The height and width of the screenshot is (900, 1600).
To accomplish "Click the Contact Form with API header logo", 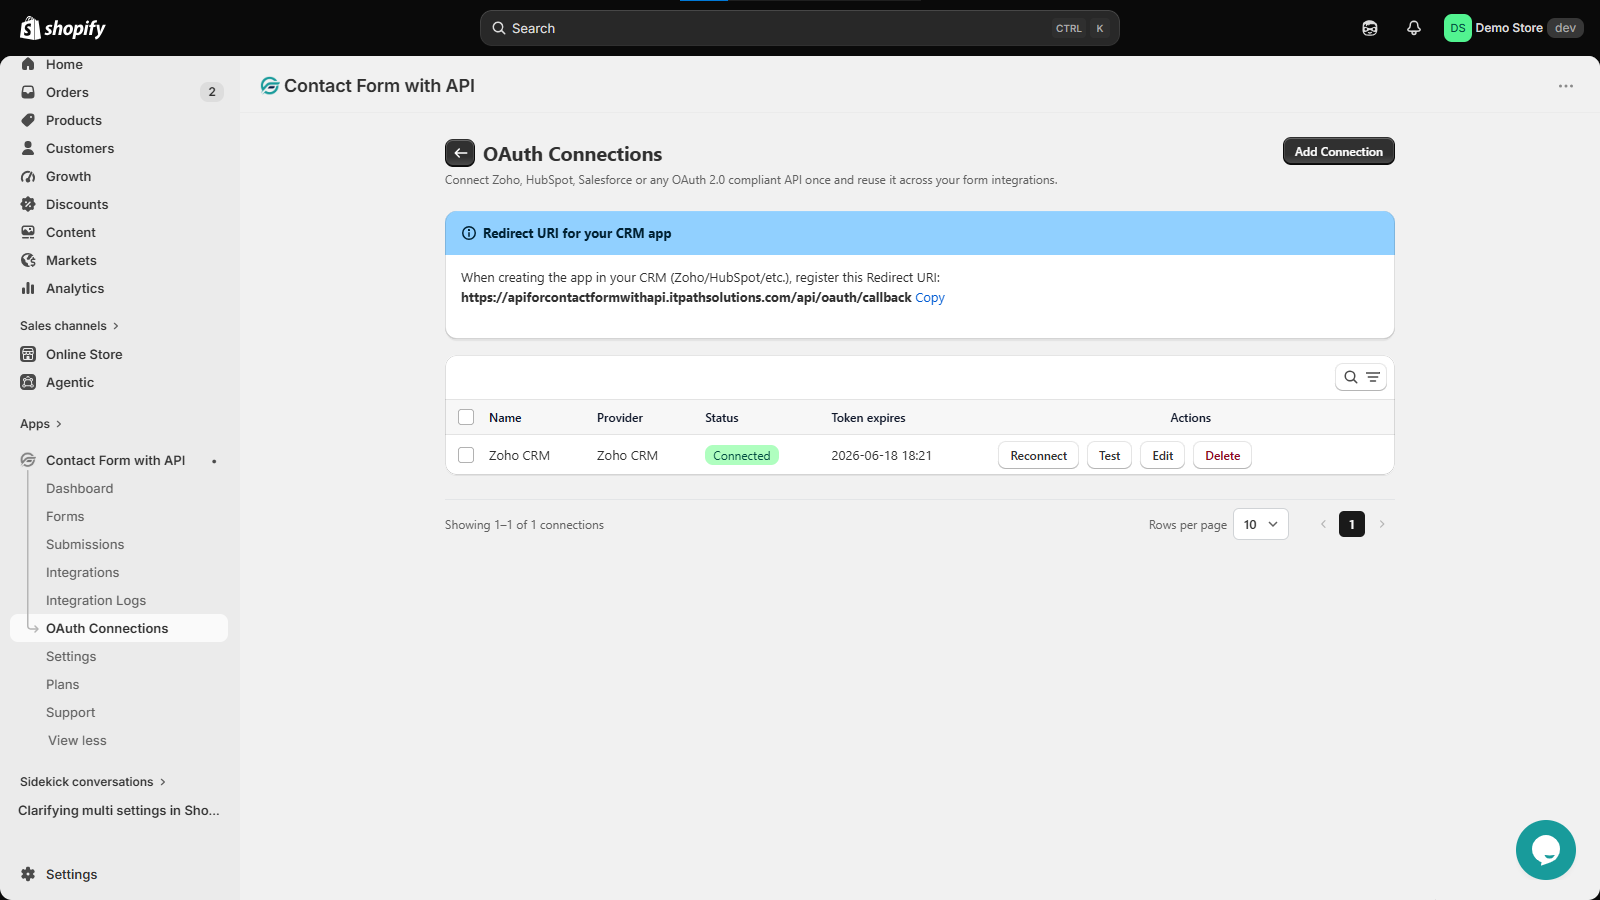I will (269, 86).
